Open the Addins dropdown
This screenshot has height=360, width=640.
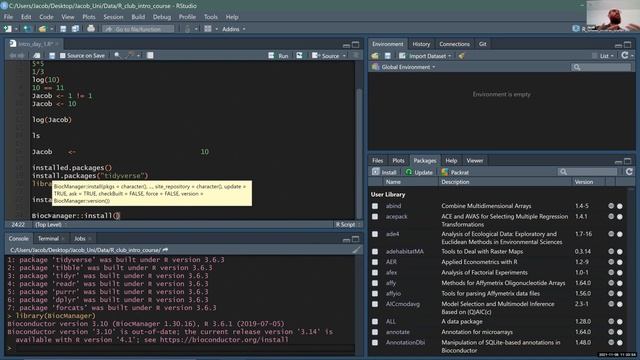click(x=233, y=29)
